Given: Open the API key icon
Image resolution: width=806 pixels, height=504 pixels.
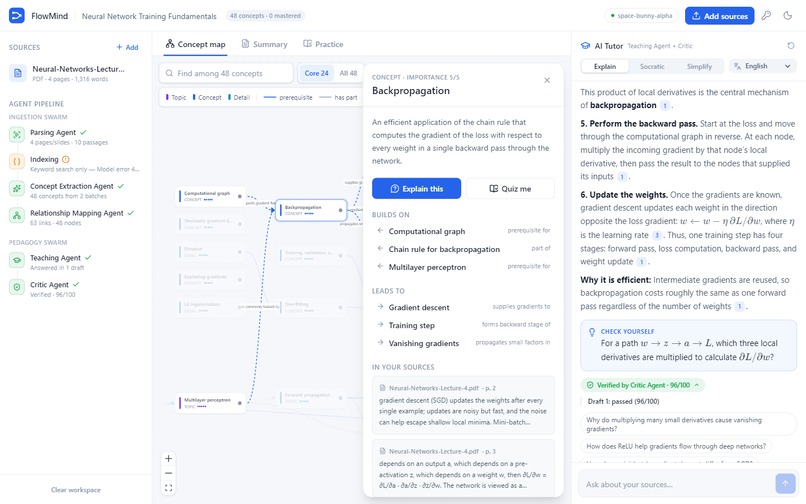Looking at the screenshot, I should pyautogui.click(x=766, y=15).
